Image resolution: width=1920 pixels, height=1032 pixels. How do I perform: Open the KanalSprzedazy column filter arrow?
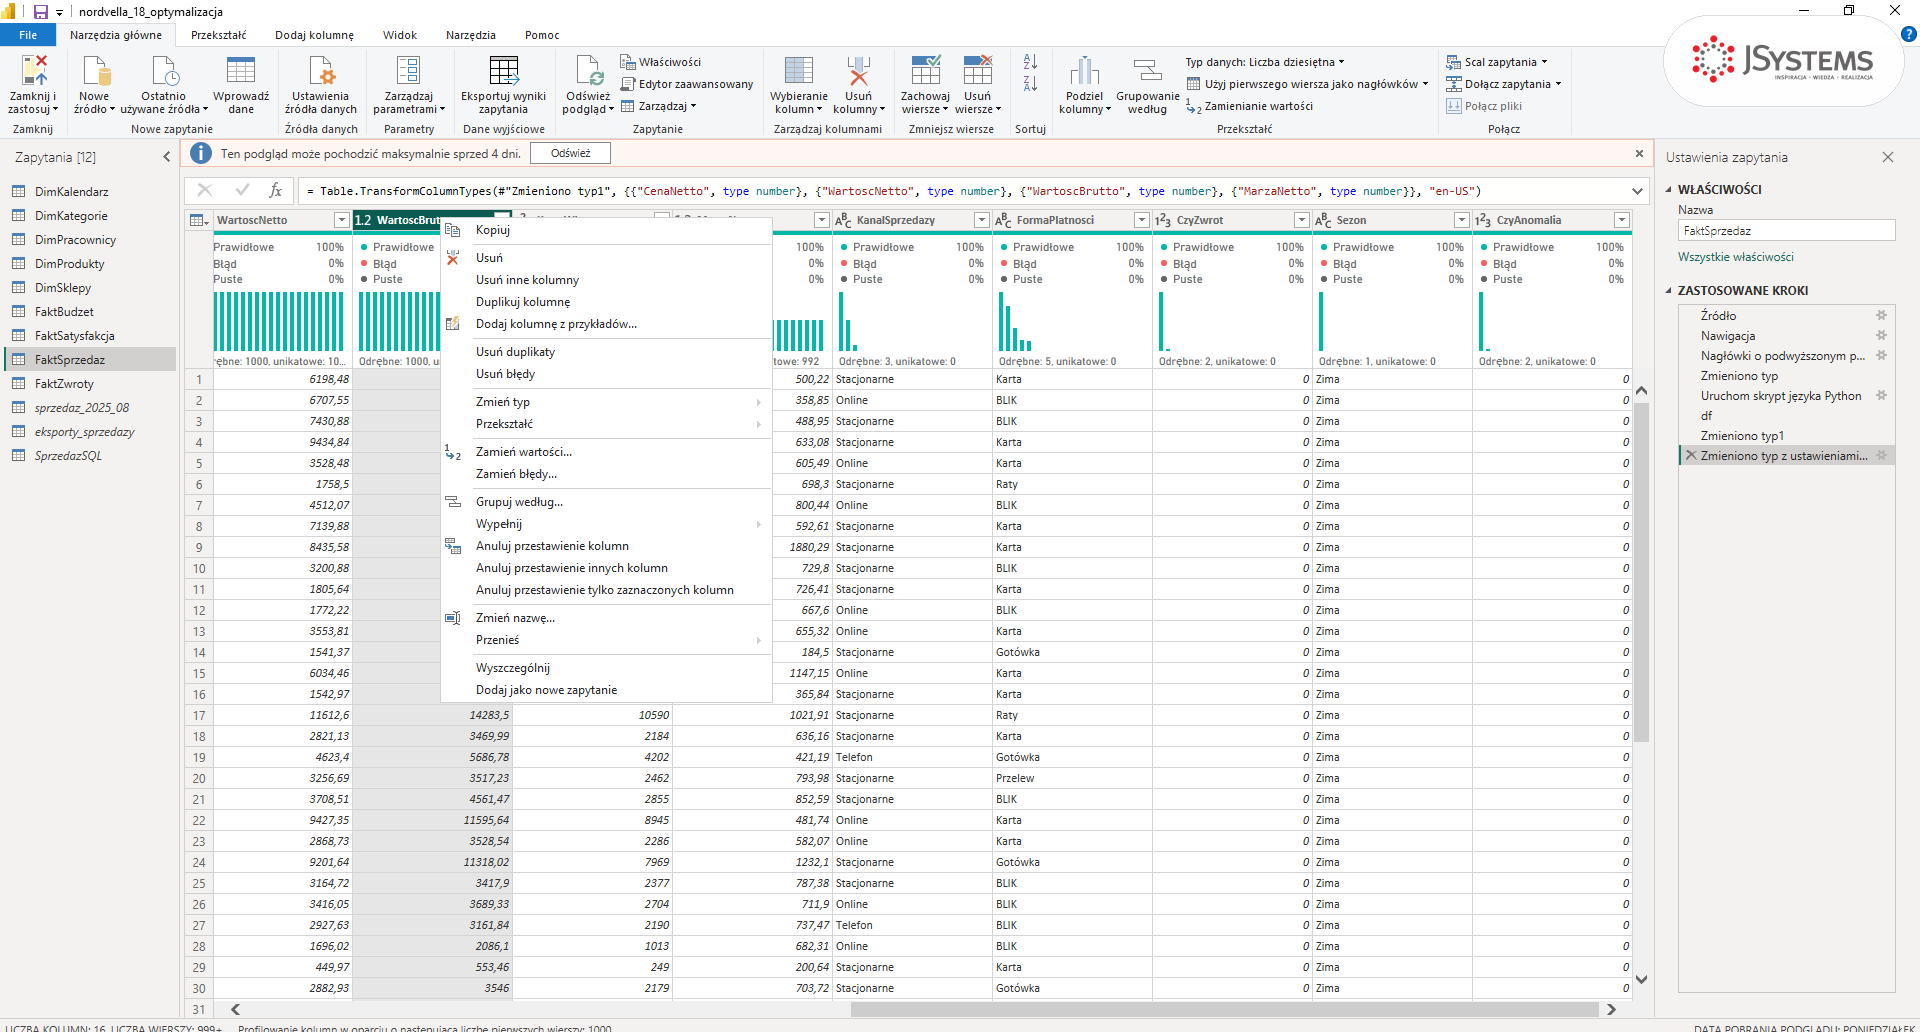pos(981,220)
